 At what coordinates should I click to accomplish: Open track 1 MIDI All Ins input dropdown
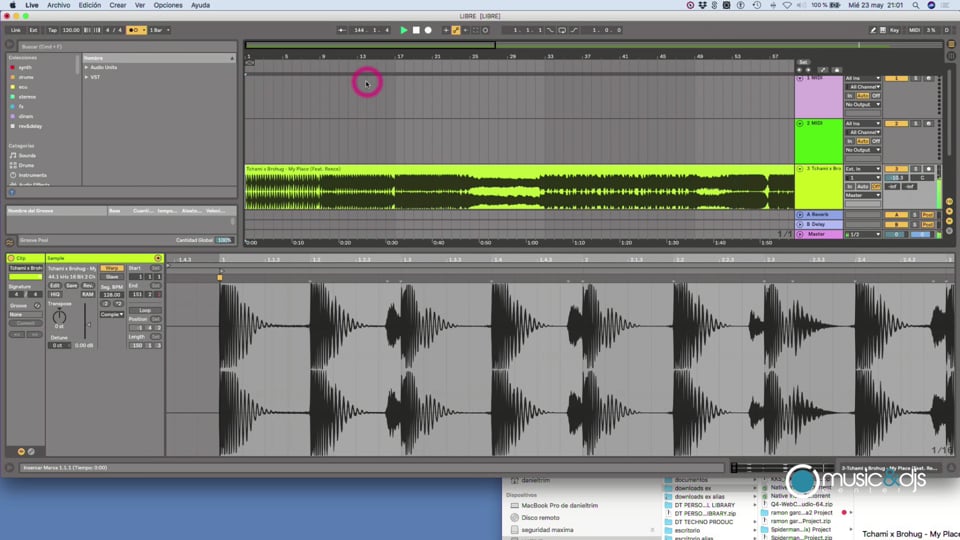863,78
